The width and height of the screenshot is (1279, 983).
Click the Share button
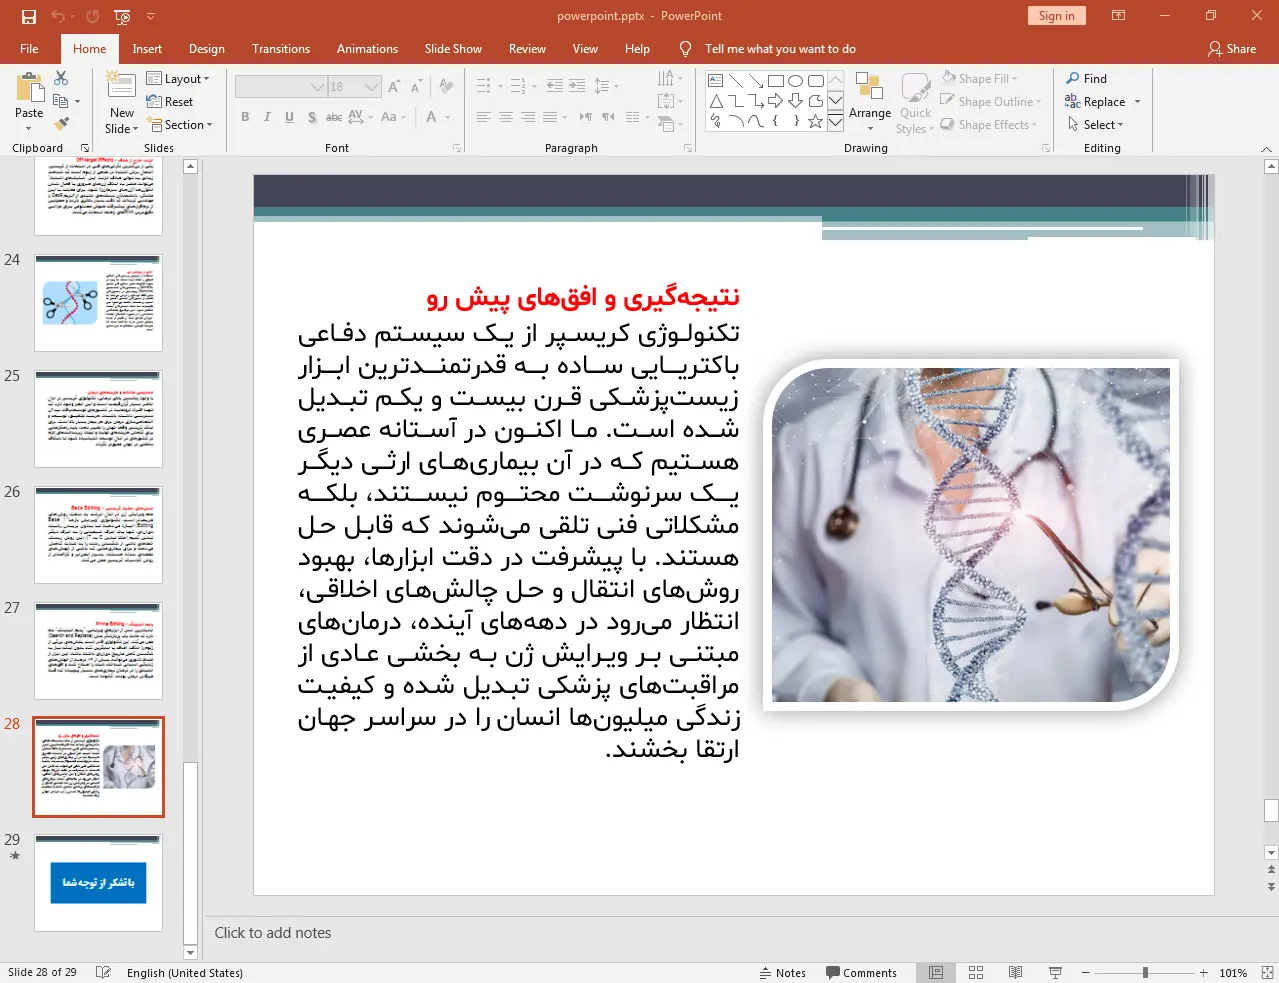click(x=1232, y=49)
